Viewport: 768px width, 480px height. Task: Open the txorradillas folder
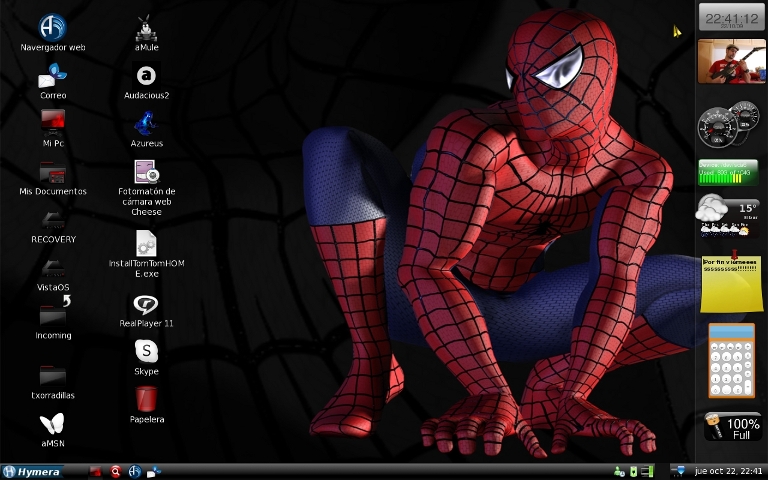[52, 376]
